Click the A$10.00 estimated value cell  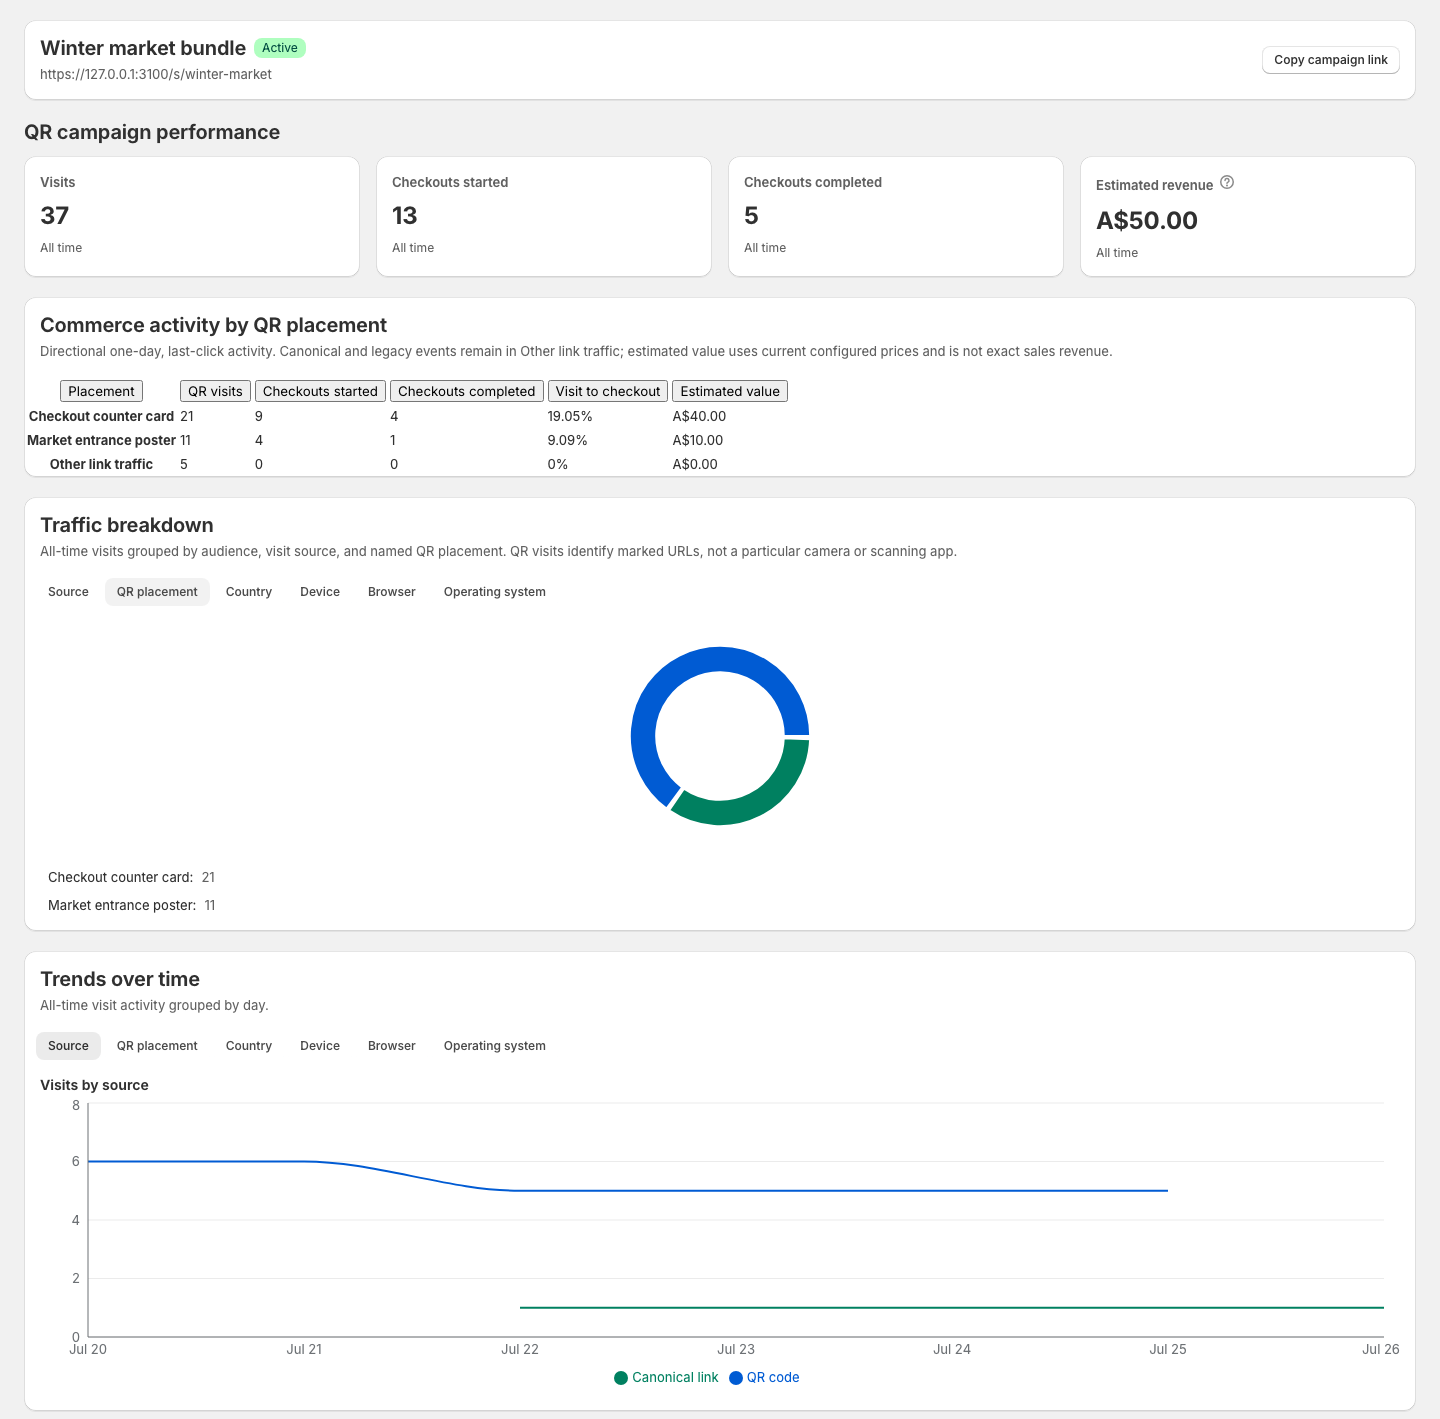[x=697, y=440]
